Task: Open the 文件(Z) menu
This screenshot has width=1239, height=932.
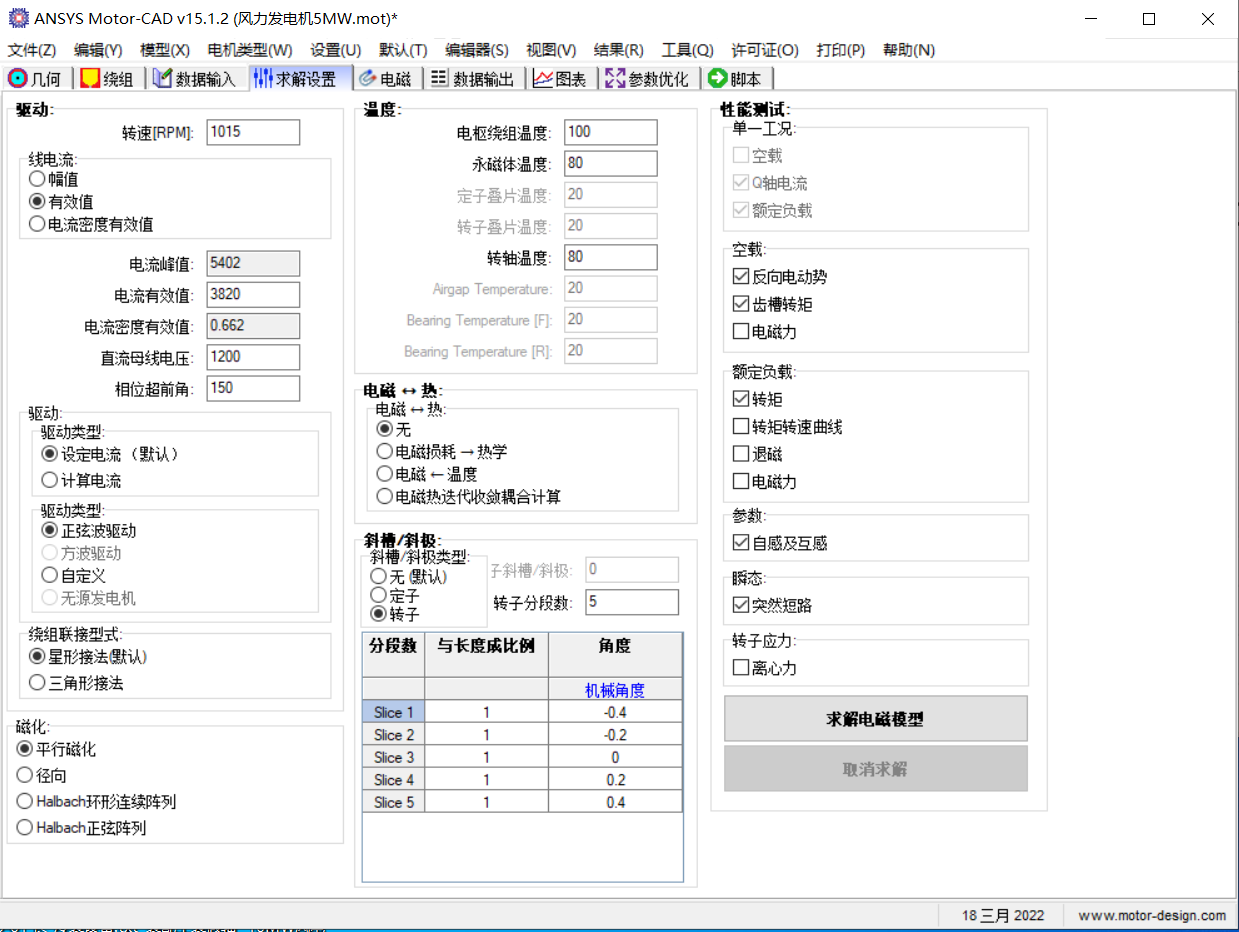Action: click(x=32, y=50)
